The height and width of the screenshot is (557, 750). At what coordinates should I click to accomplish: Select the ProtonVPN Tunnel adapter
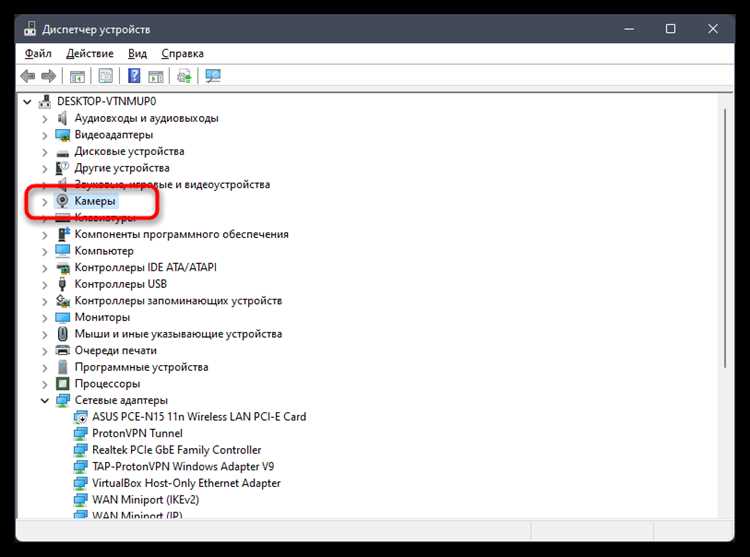pos(137,433)
